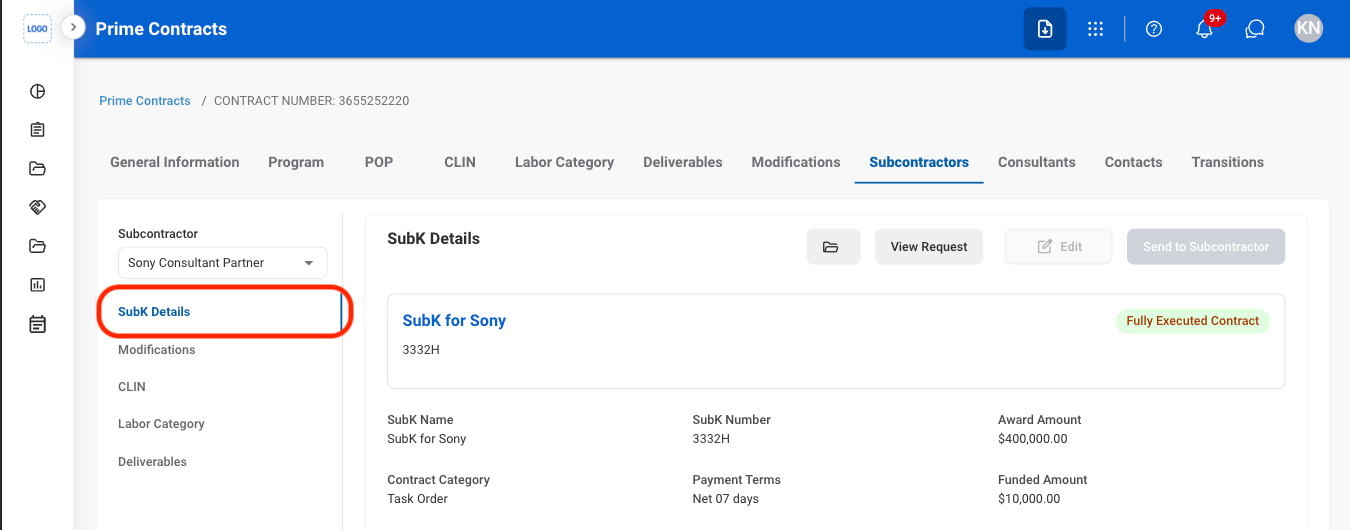Open the apps grid menu icon

tap(1096, 29)
